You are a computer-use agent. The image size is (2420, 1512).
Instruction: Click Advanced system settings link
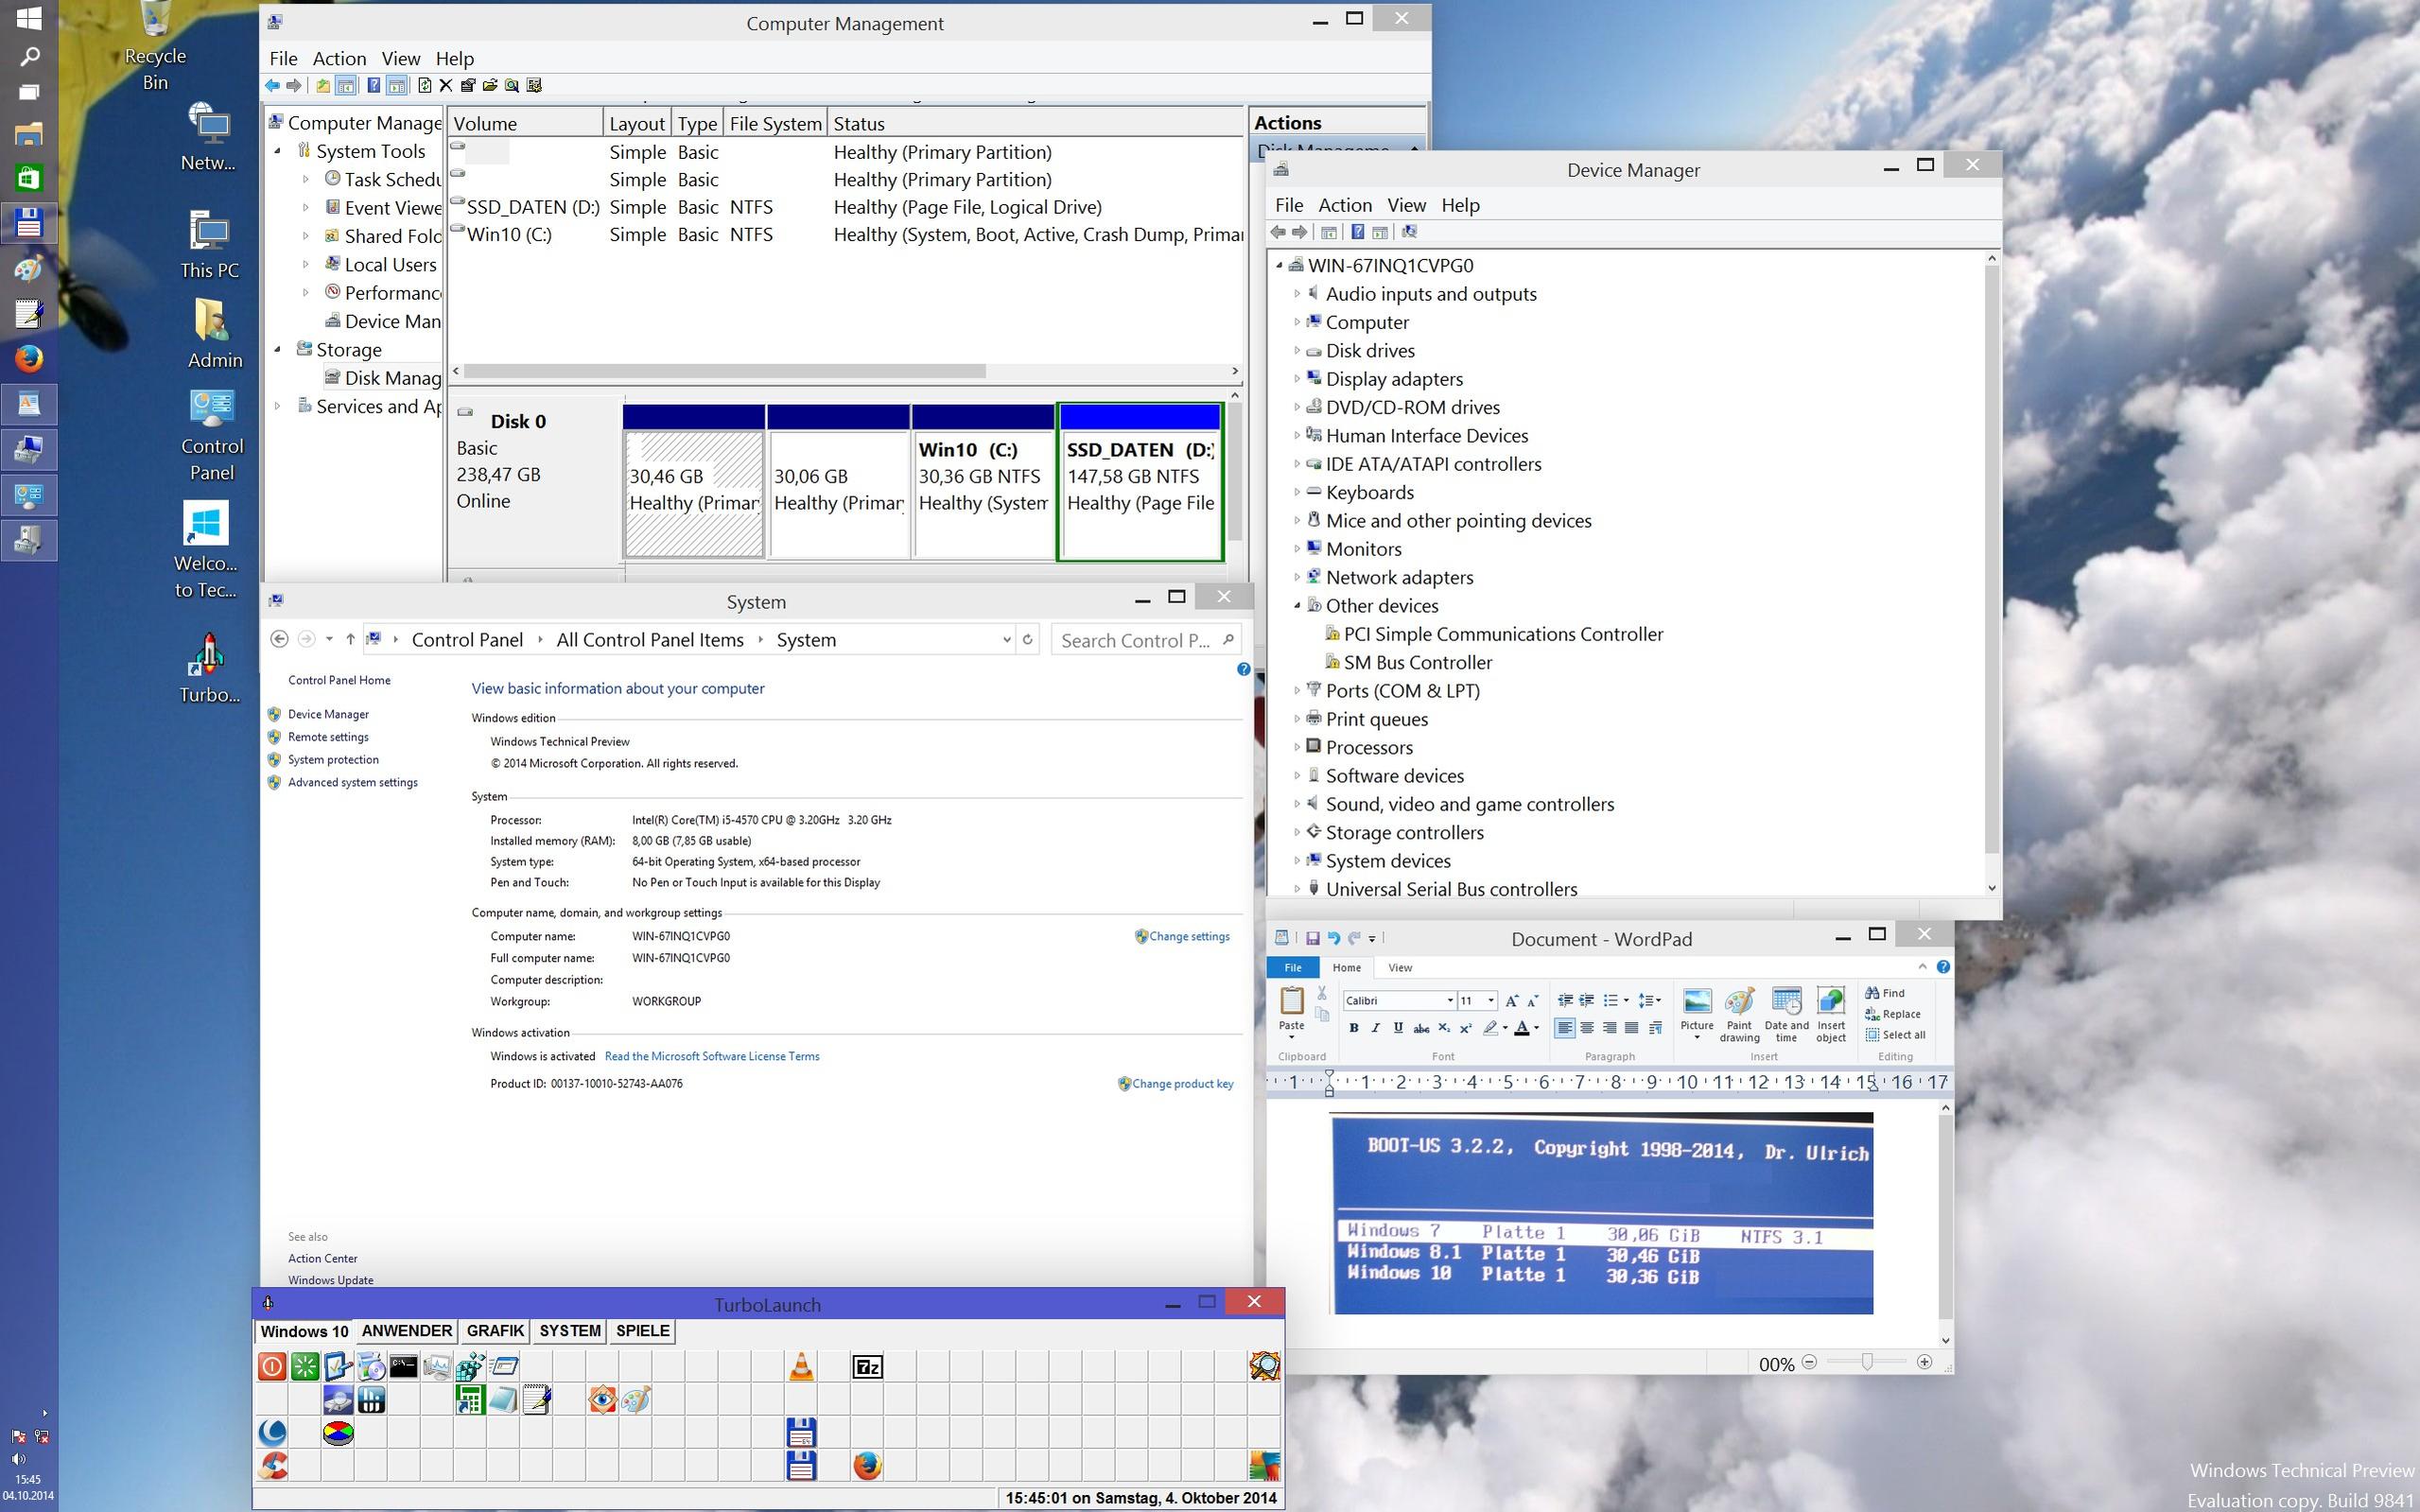point(352,782)
